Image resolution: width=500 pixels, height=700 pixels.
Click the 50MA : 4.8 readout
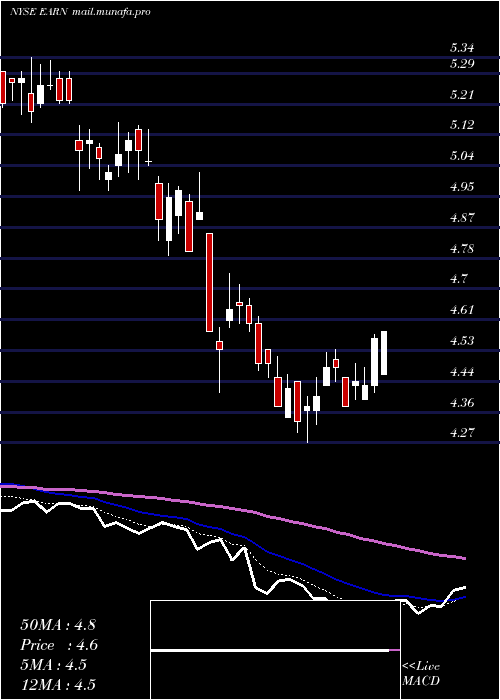tap(58, 625)
